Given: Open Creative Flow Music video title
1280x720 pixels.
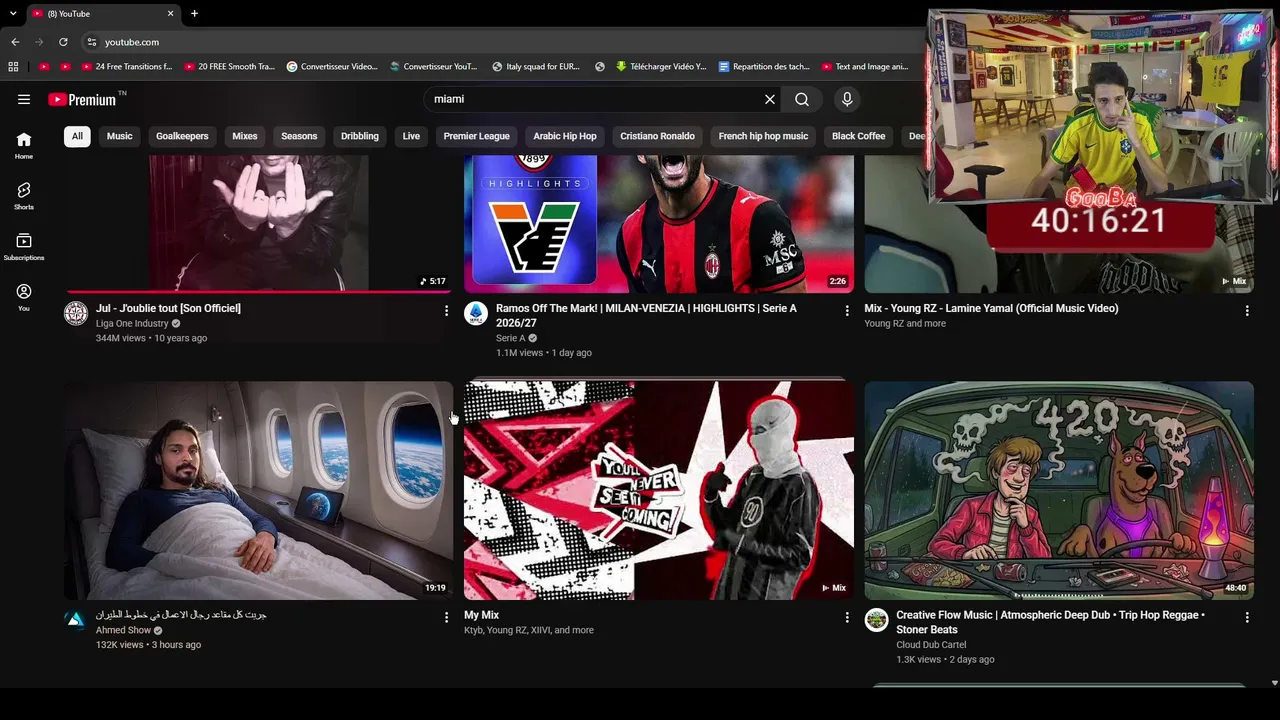Looking at the screenshot, I should pos(1050,622).
